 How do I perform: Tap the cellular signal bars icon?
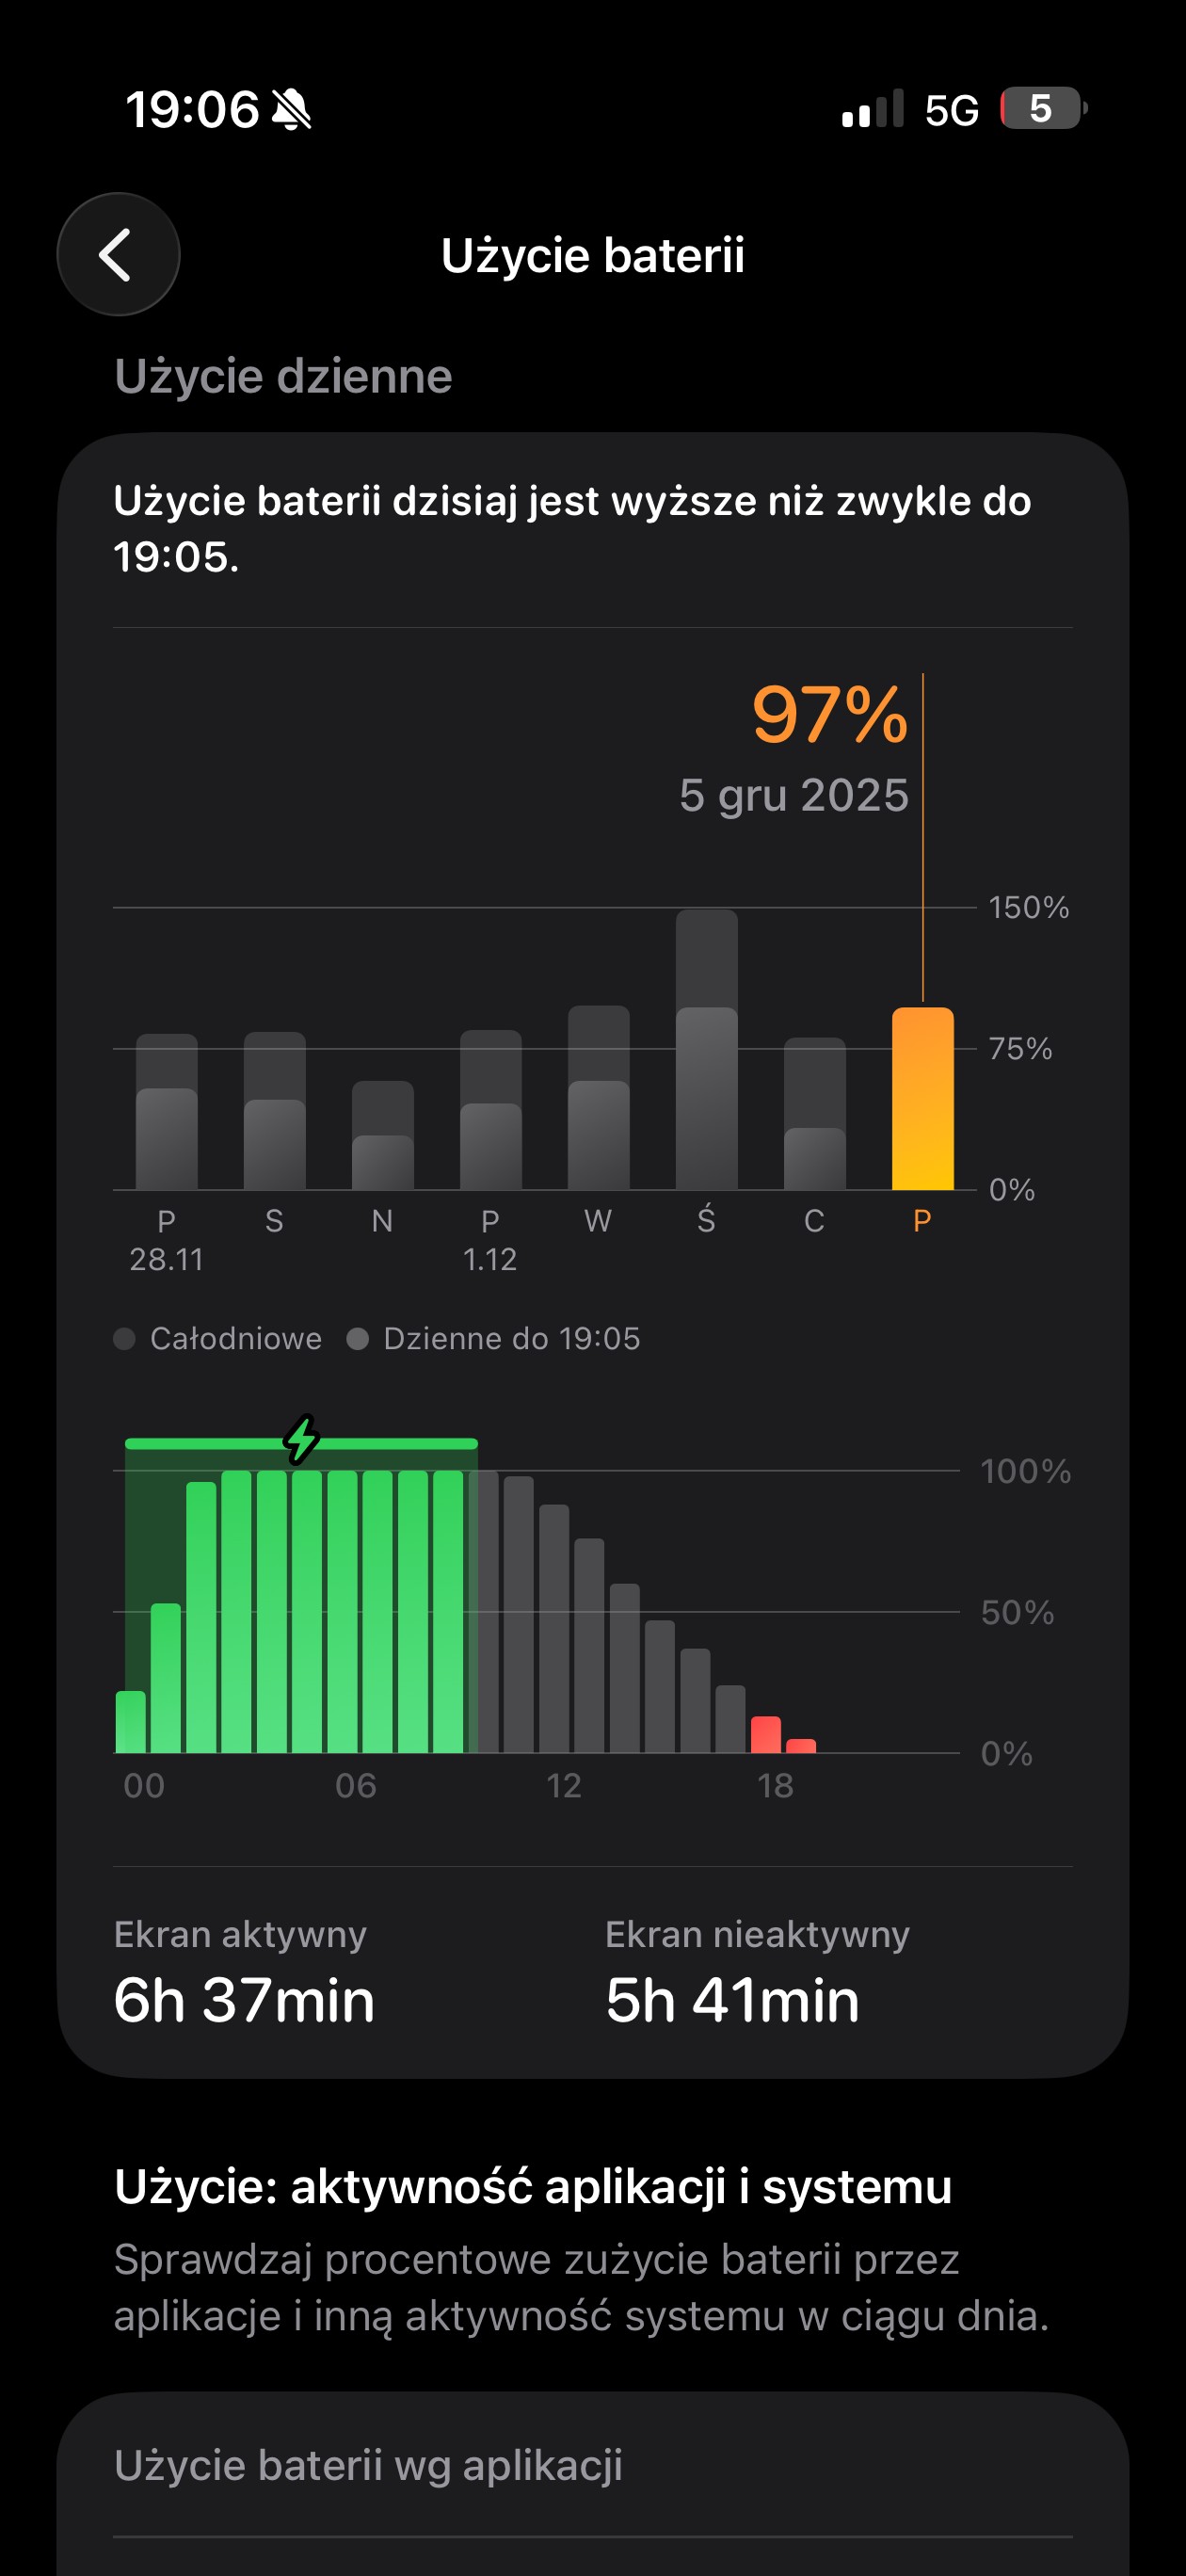pos(872,109)
